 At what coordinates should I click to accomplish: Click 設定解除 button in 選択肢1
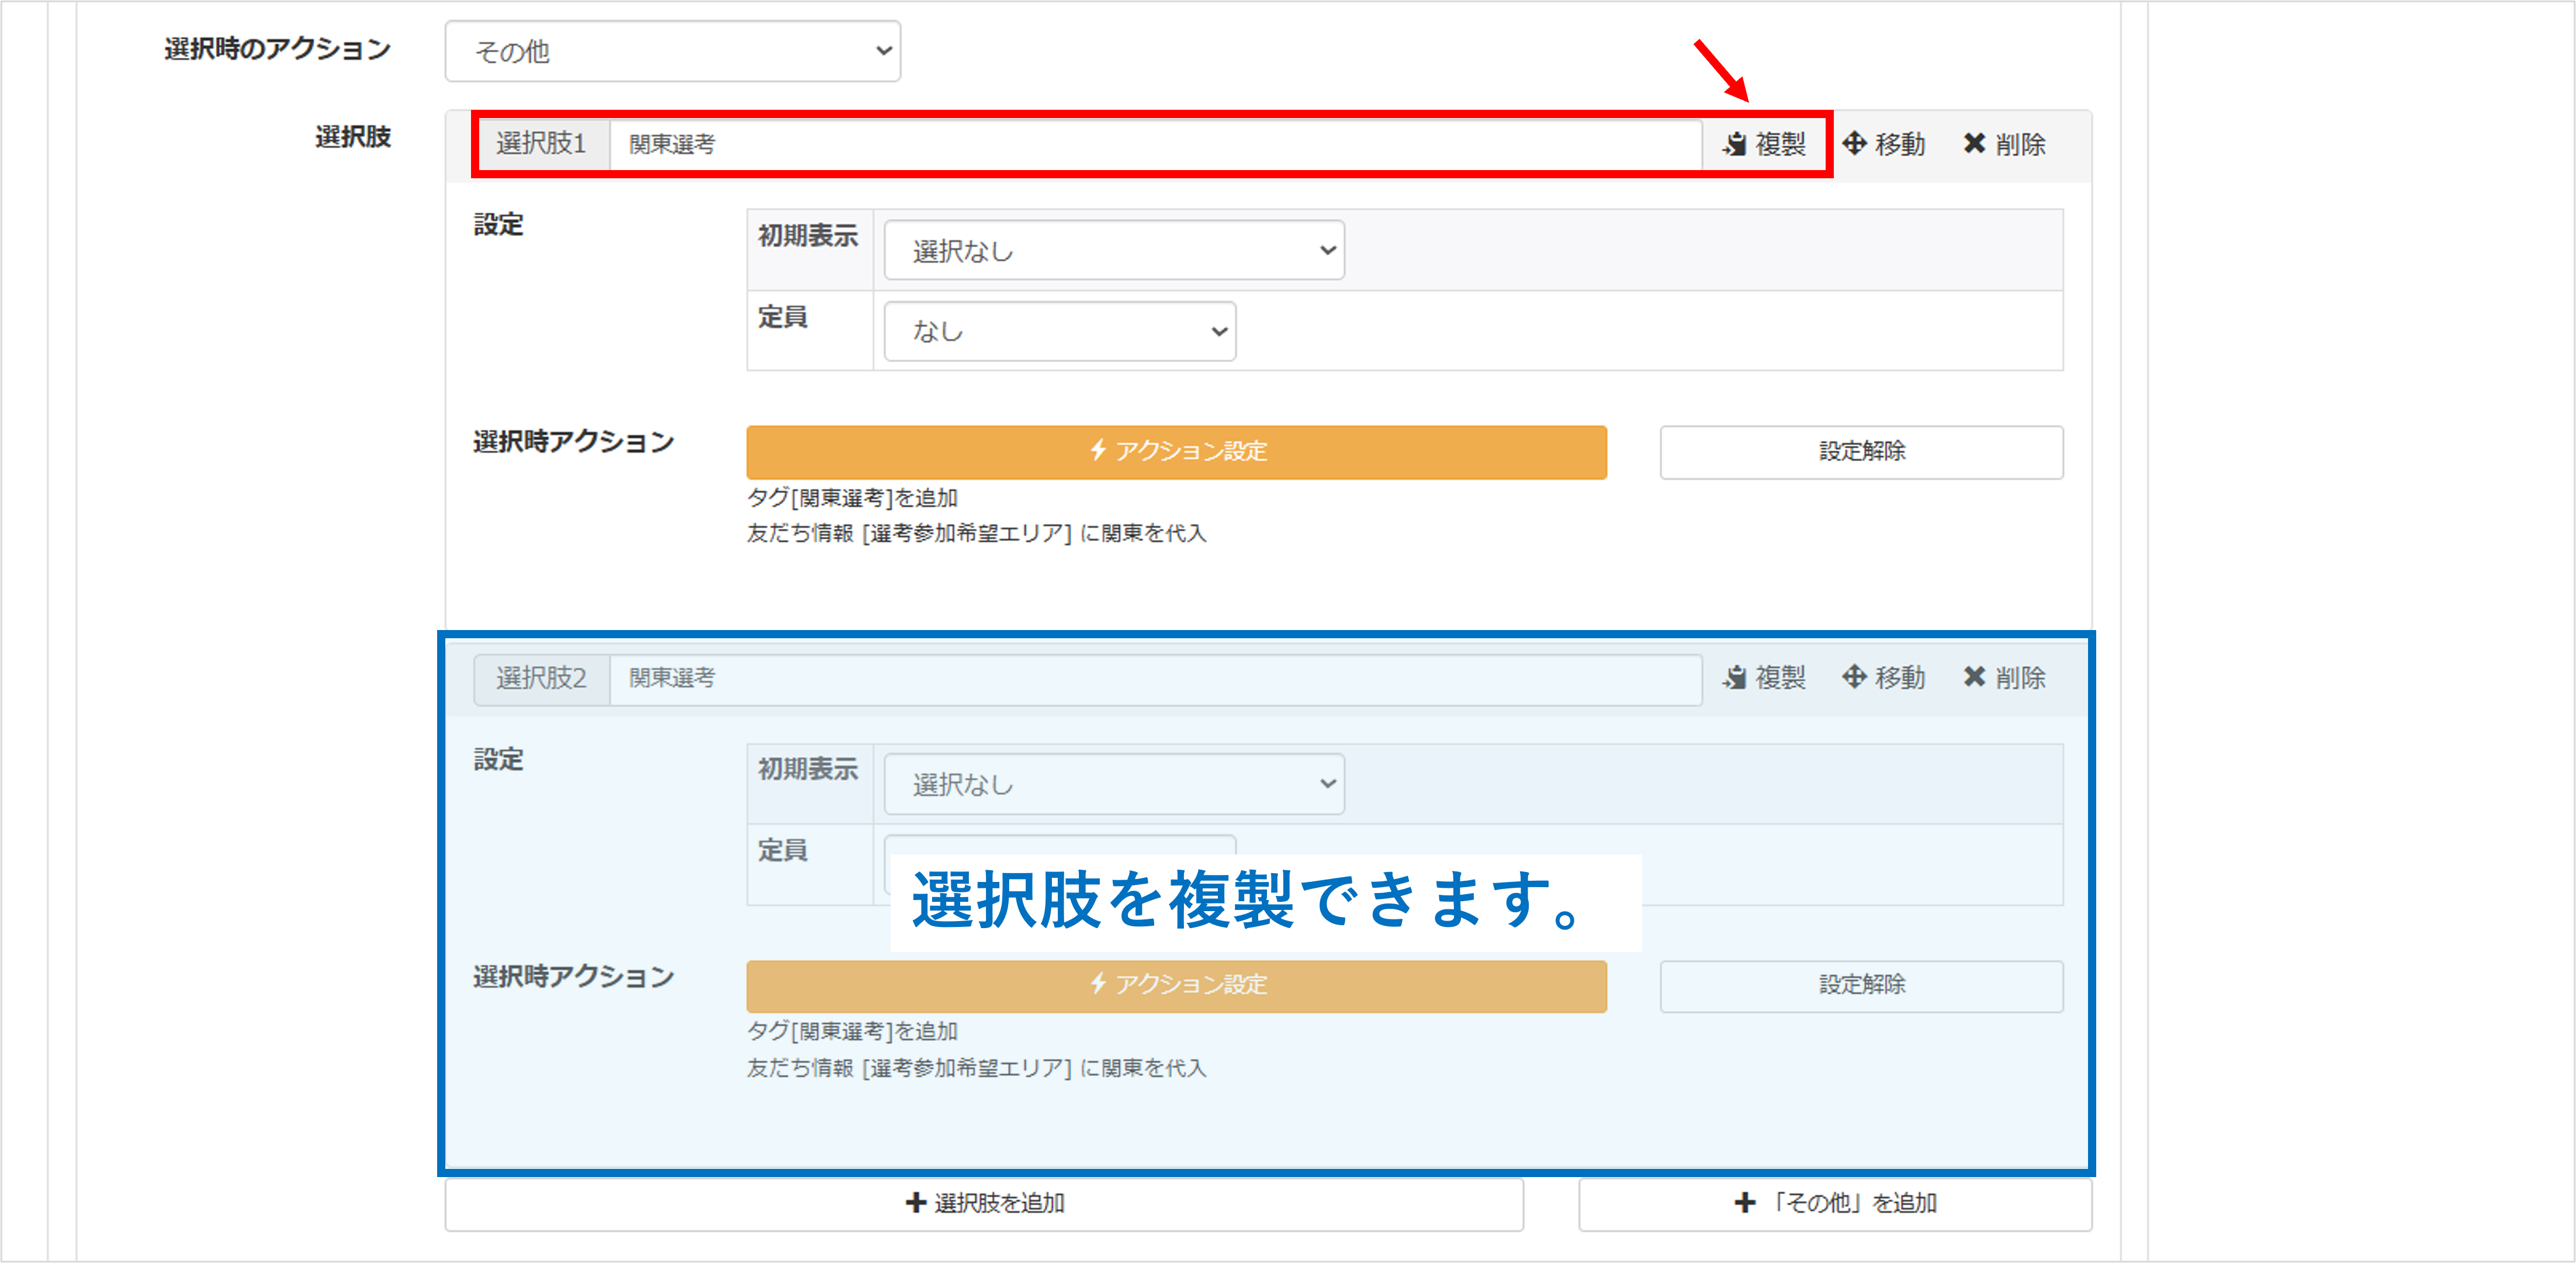click(1861, 452)
